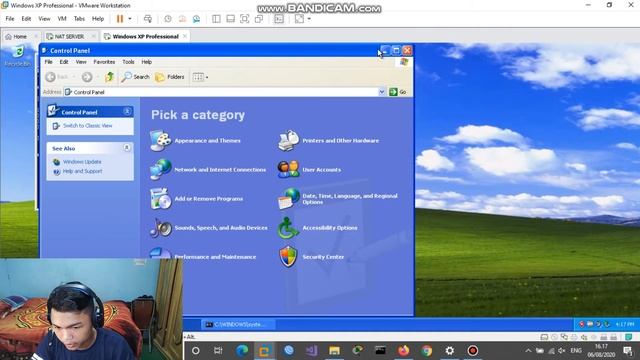Click the Forward navigation arrow
The height and width of the screenshot is (360, 640).
tap(87, 77)
